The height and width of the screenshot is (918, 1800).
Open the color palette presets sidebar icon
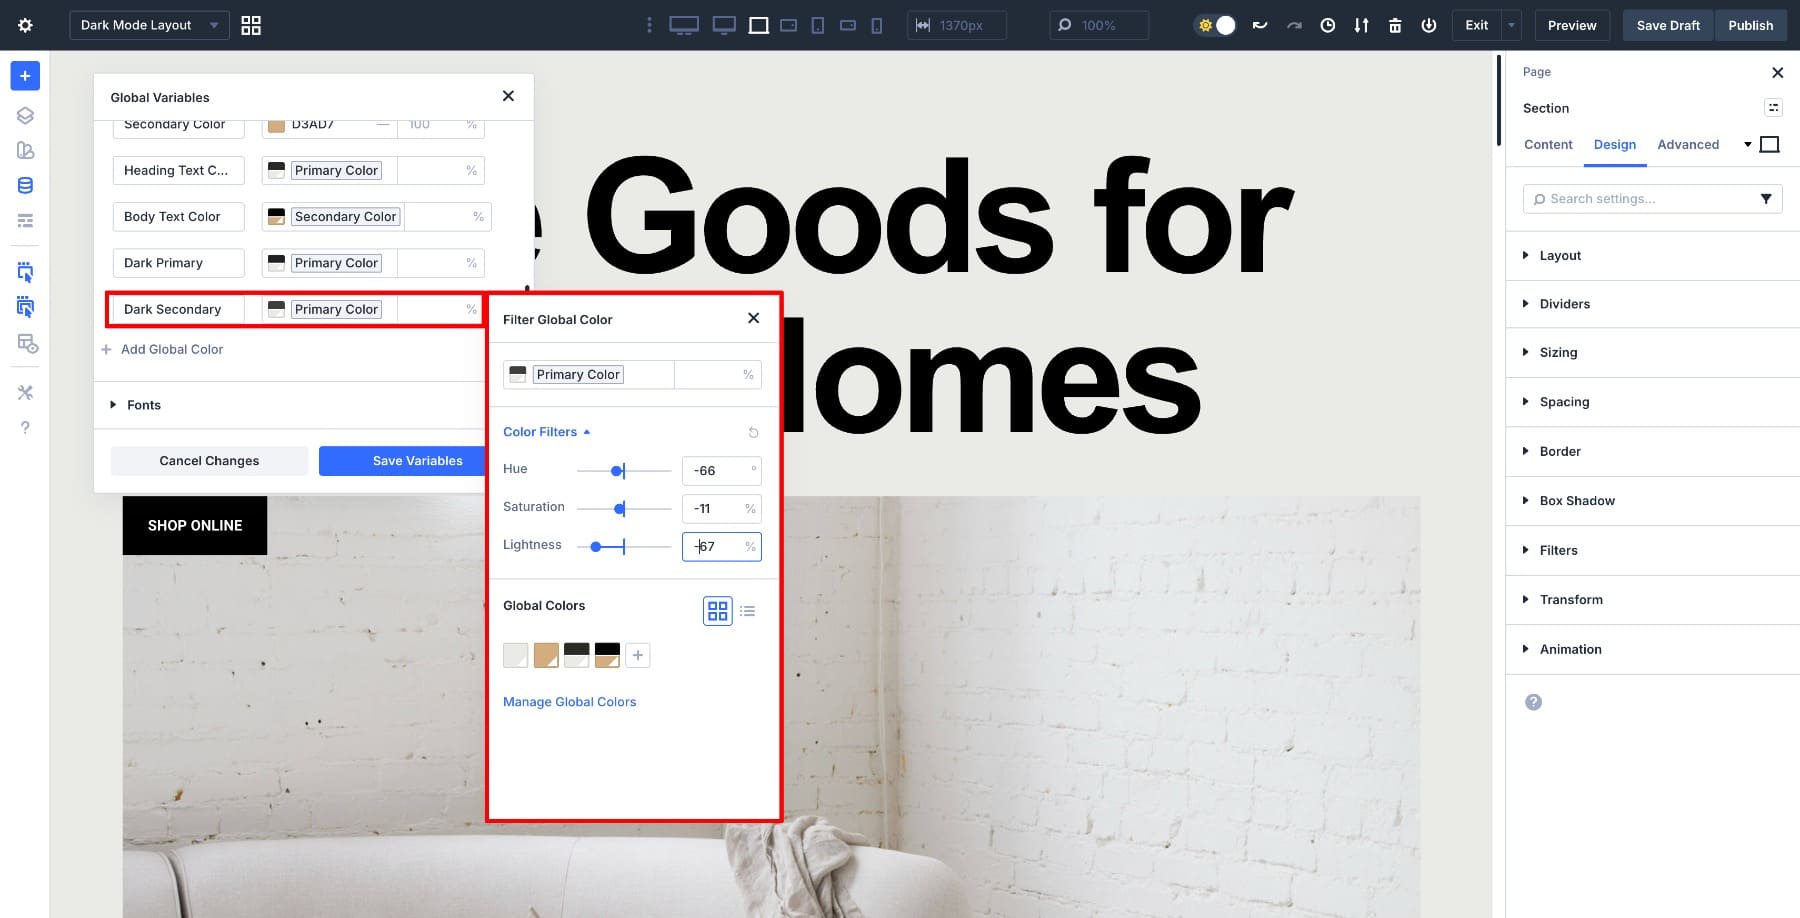pyautogui.click(x=25, y=150)
